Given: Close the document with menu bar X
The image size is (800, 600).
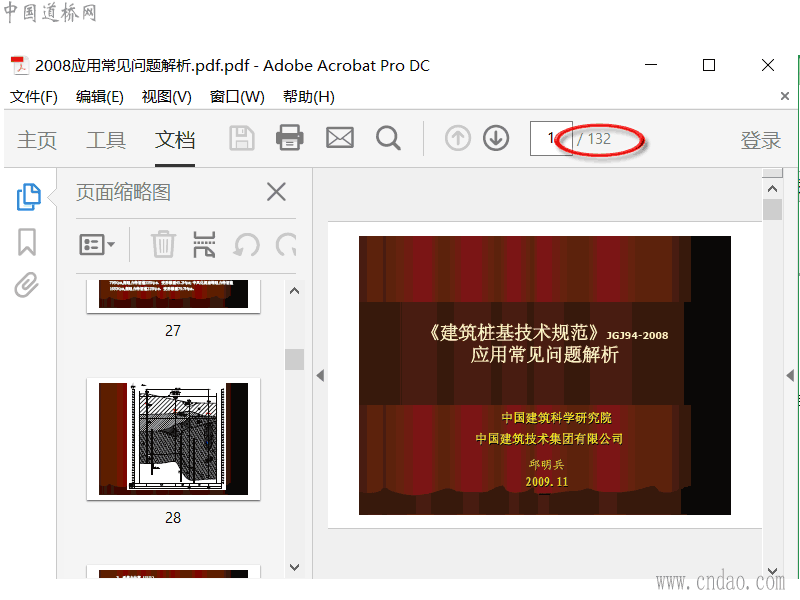Looking at the screenshot, I should point(785,96).
